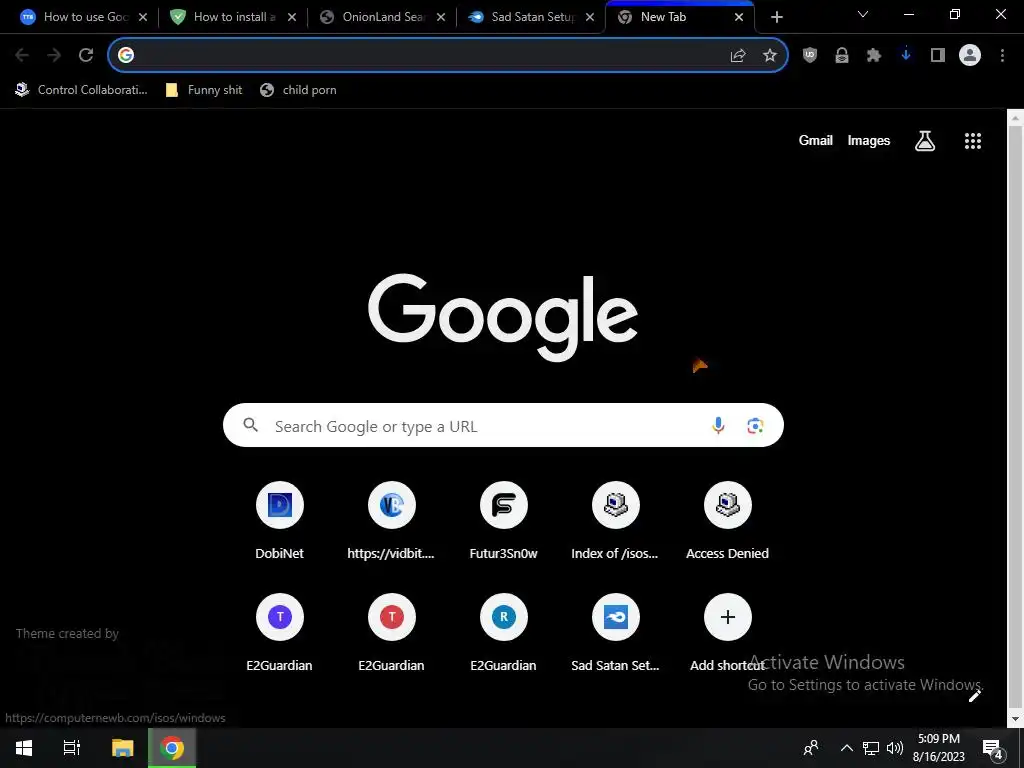Open the Windows Start menu
The image size is (1024, 768).
(x=24, y=748)
